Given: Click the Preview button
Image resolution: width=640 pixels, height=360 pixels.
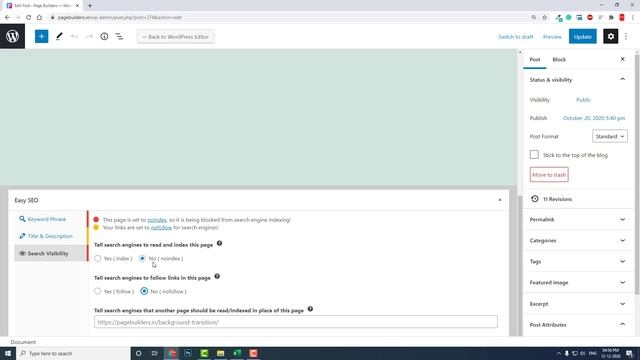Looking at the screenshot, I should pyautogui.click(x=552, y=37).
